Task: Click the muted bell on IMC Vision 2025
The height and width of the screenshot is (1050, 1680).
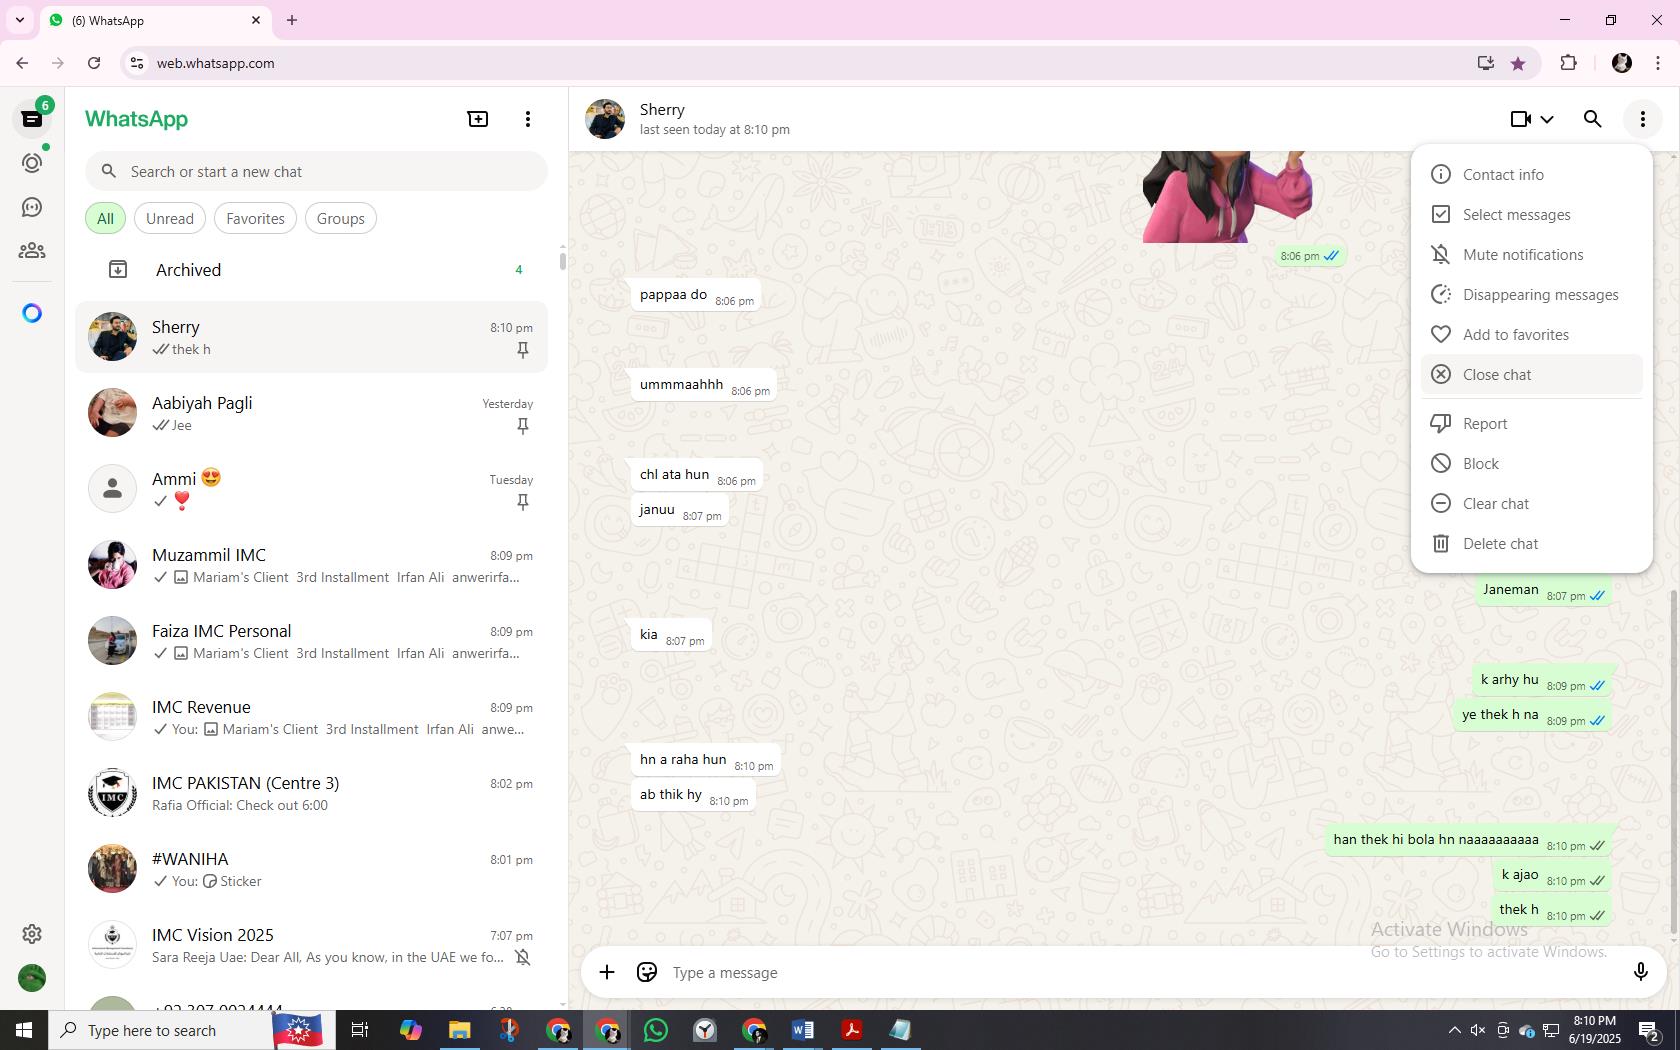Action: [522, 958]
